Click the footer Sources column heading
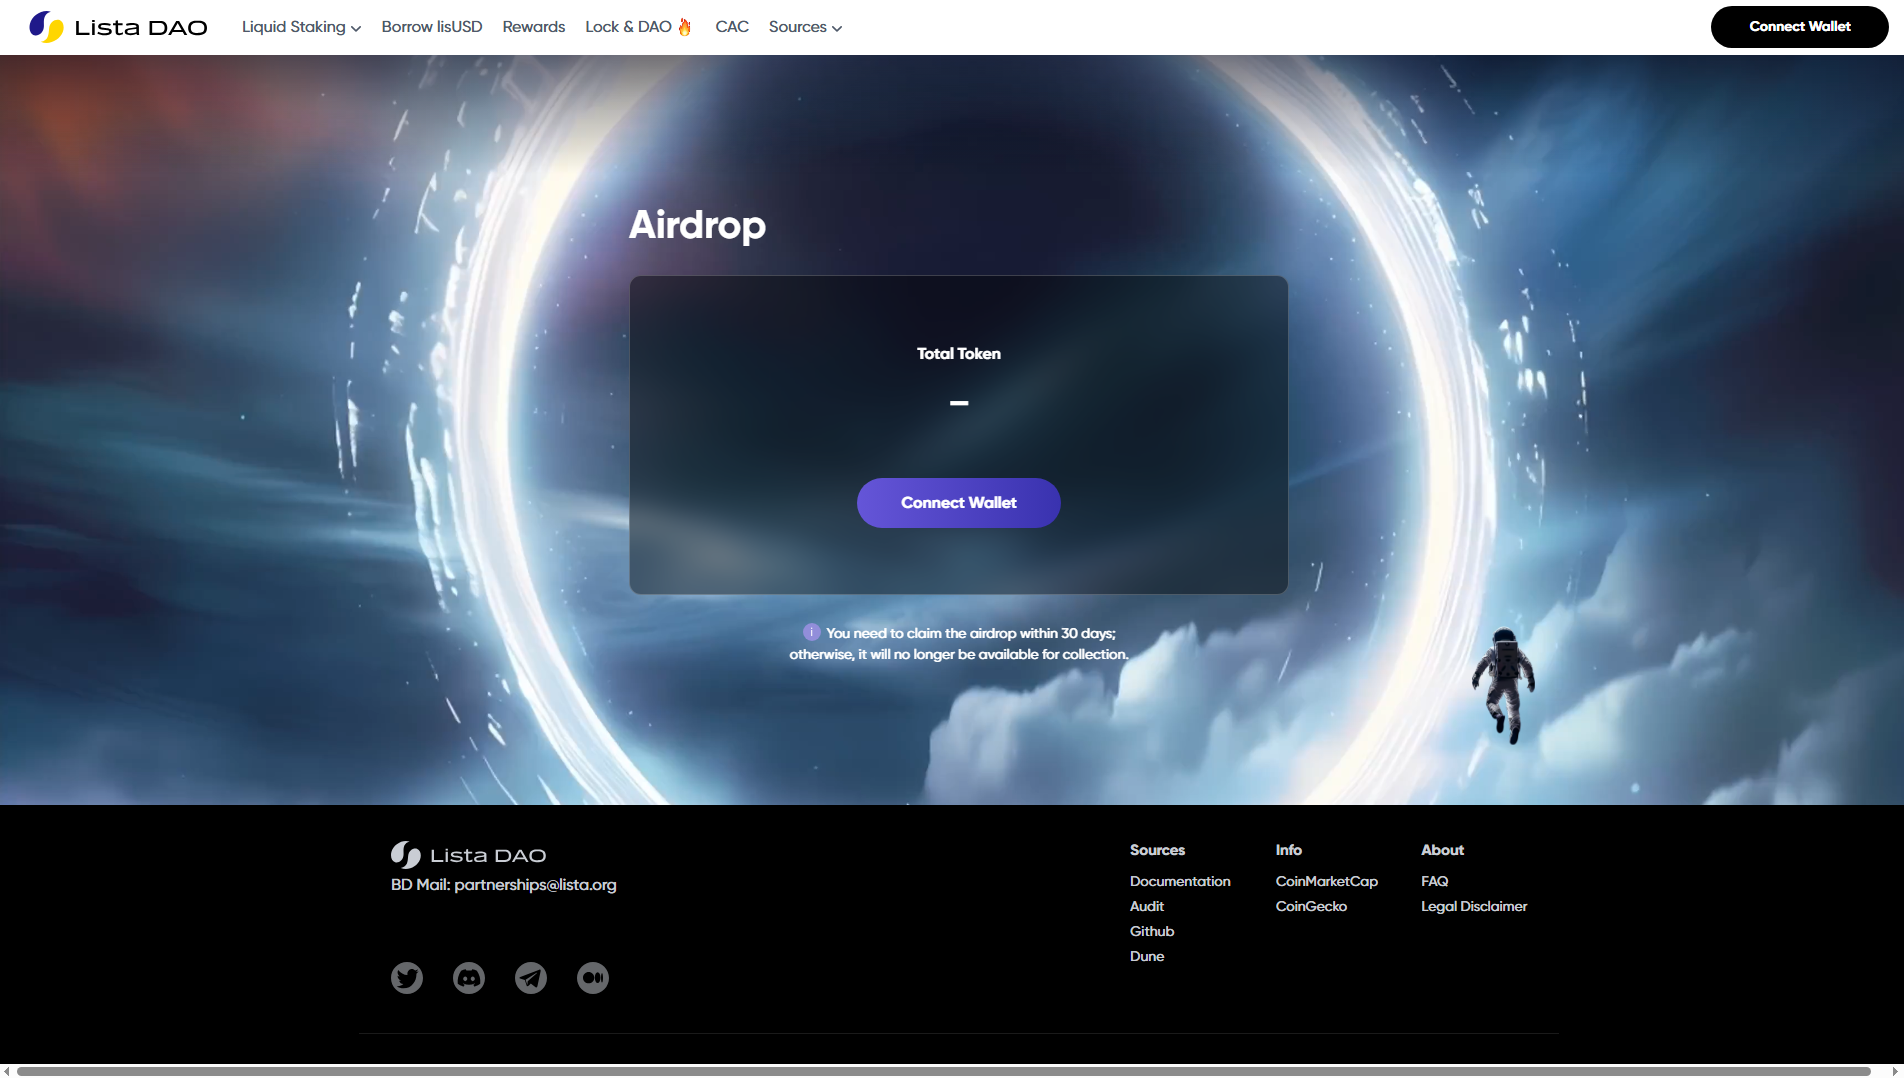 click(x=1157, y=850)
